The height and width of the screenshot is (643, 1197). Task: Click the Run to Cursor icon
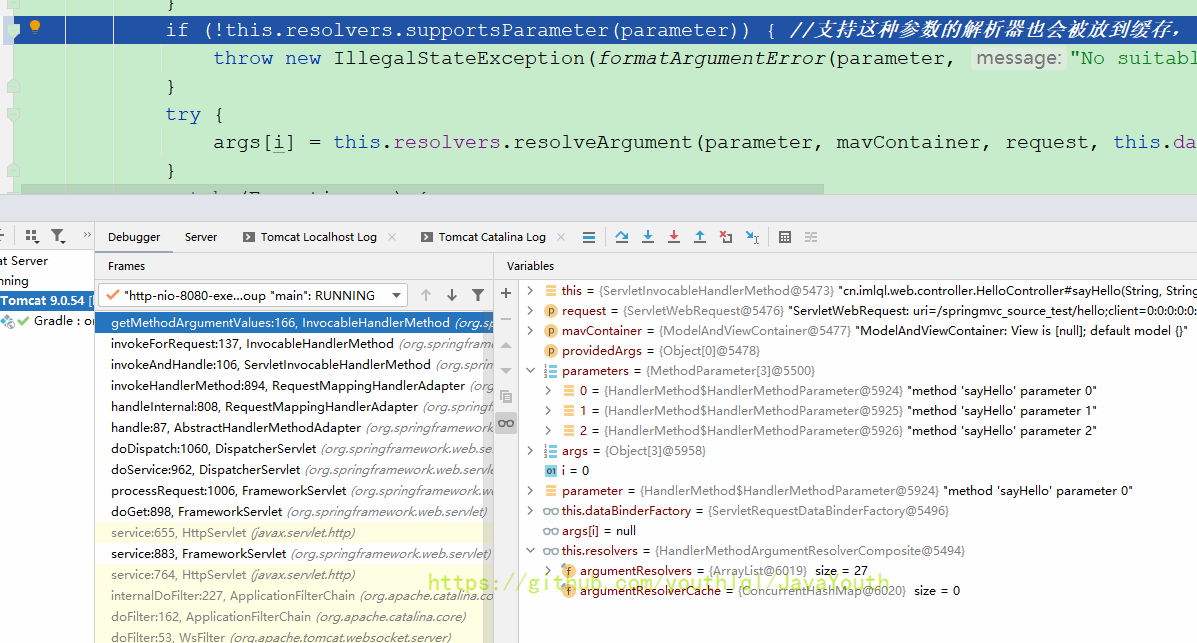coord(752,237)
